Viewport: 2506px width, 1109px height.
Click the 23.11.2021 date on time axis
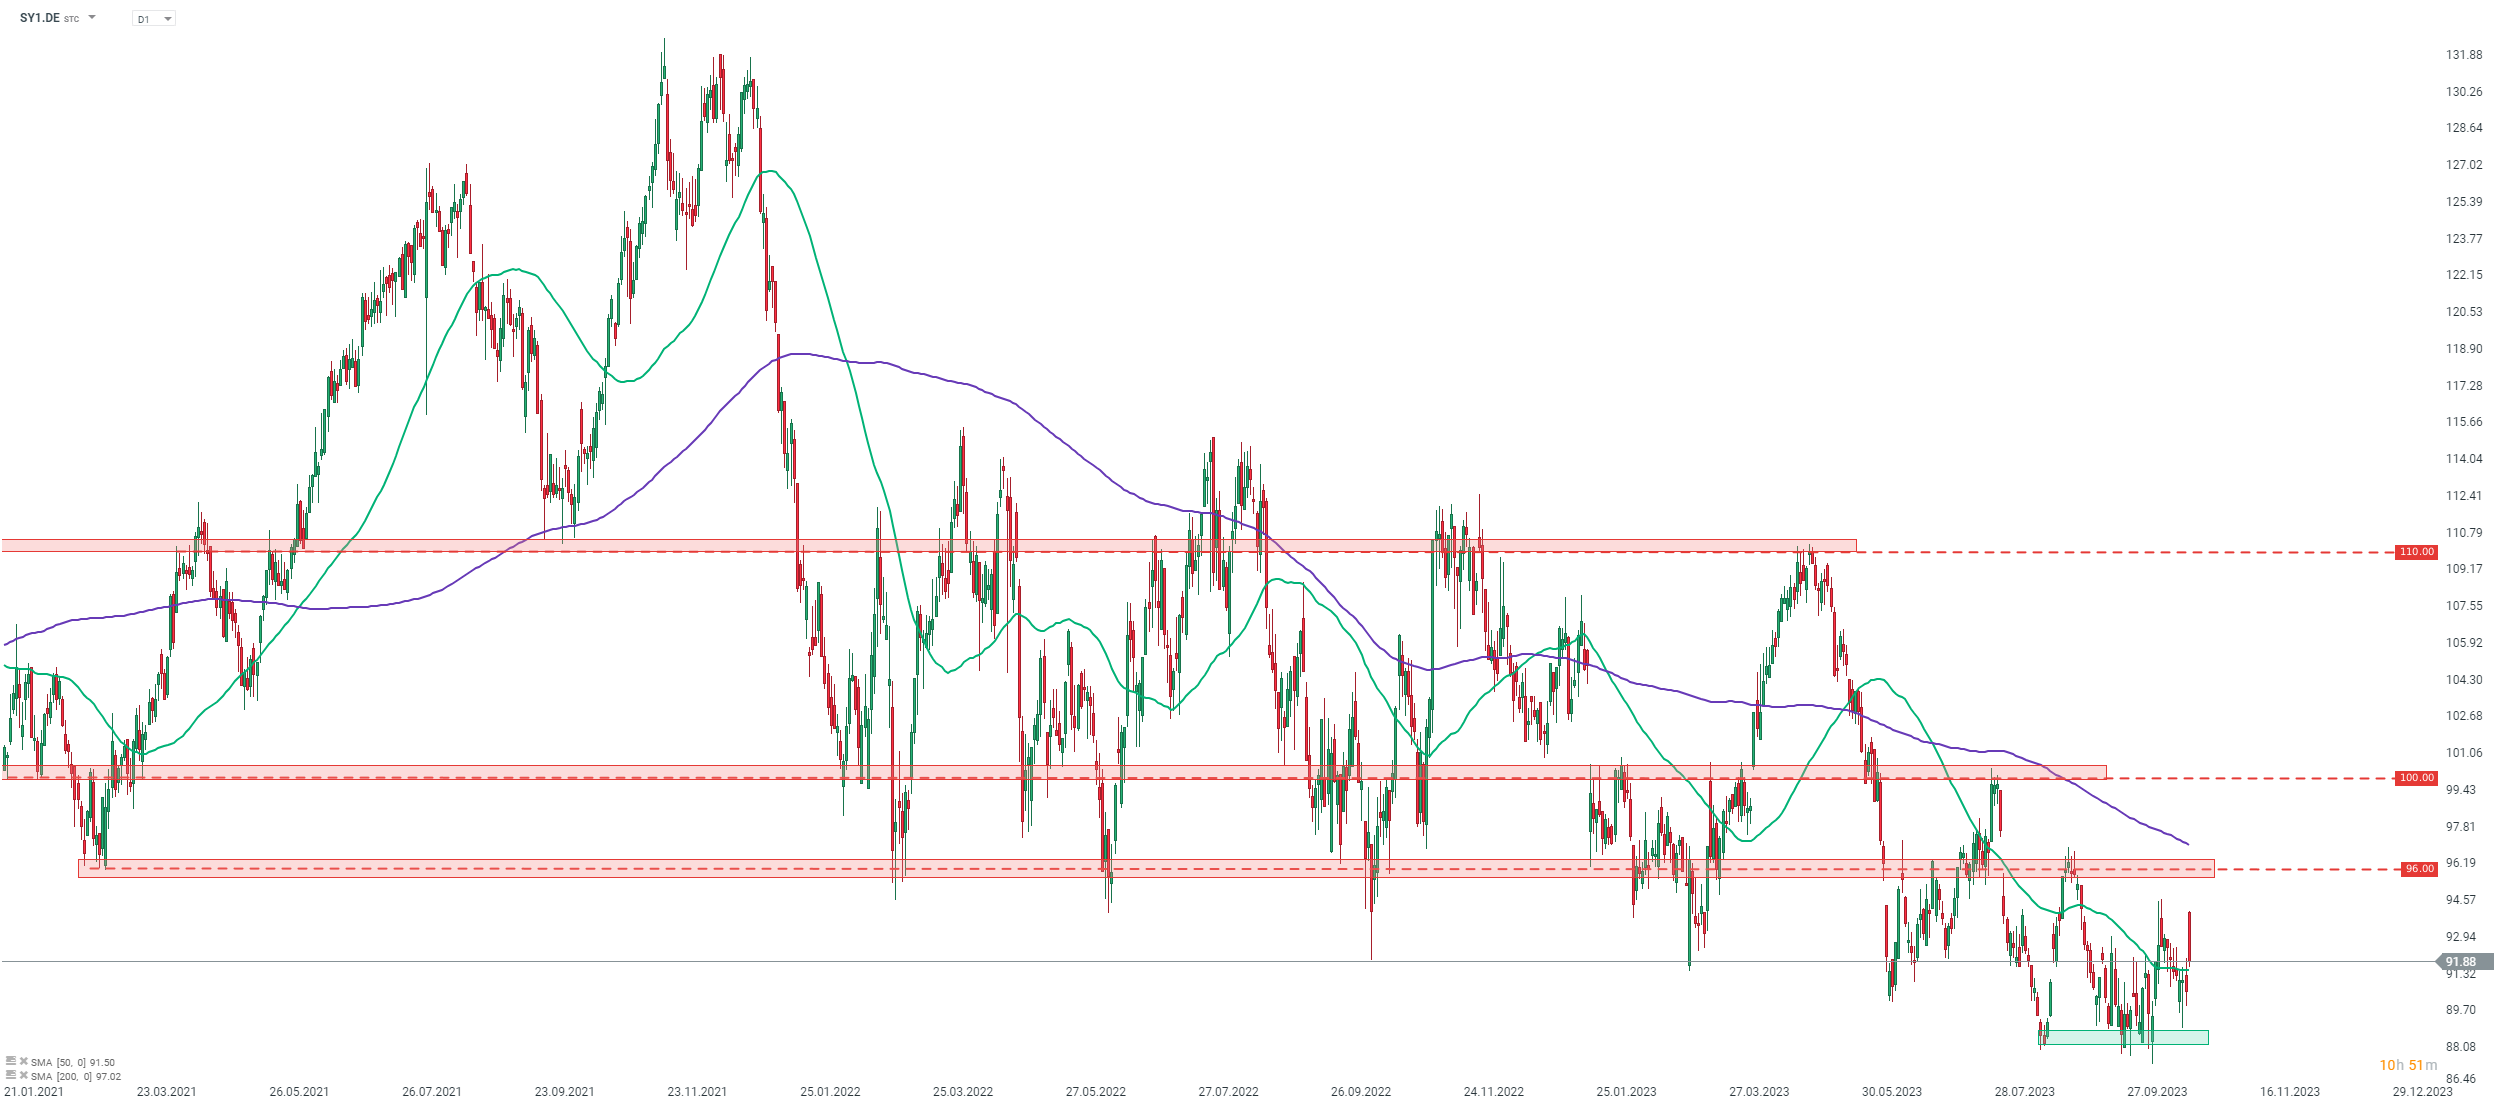click(697, 1092)
